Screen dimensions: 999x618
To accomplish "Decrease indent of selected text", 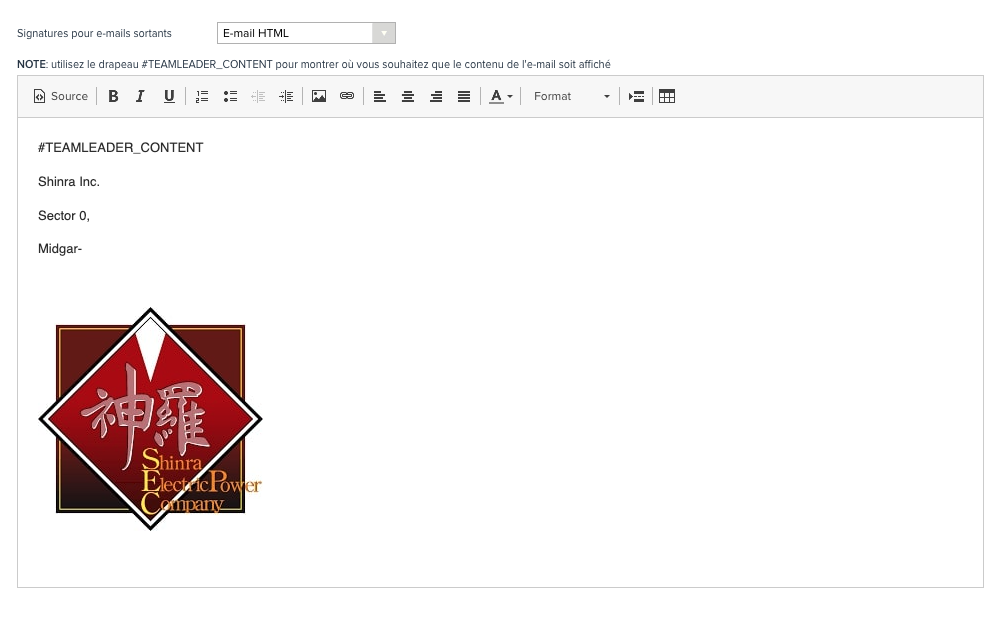I will tap(258, 96).
